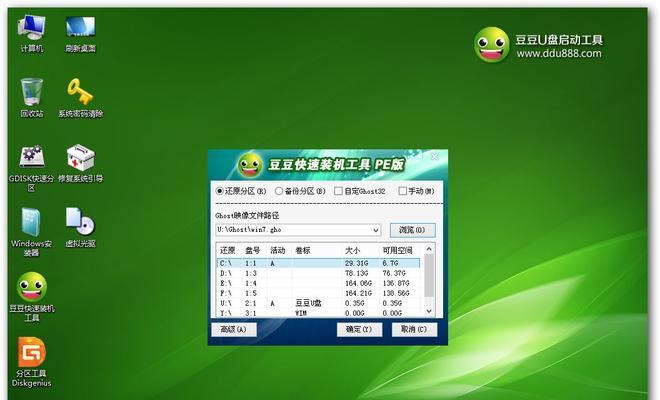Viewport: 660px width, 400px height.
Task: Close the 豆豆快速装机工具 dialog
Action: pyautogui.click(x=435, y=157)
